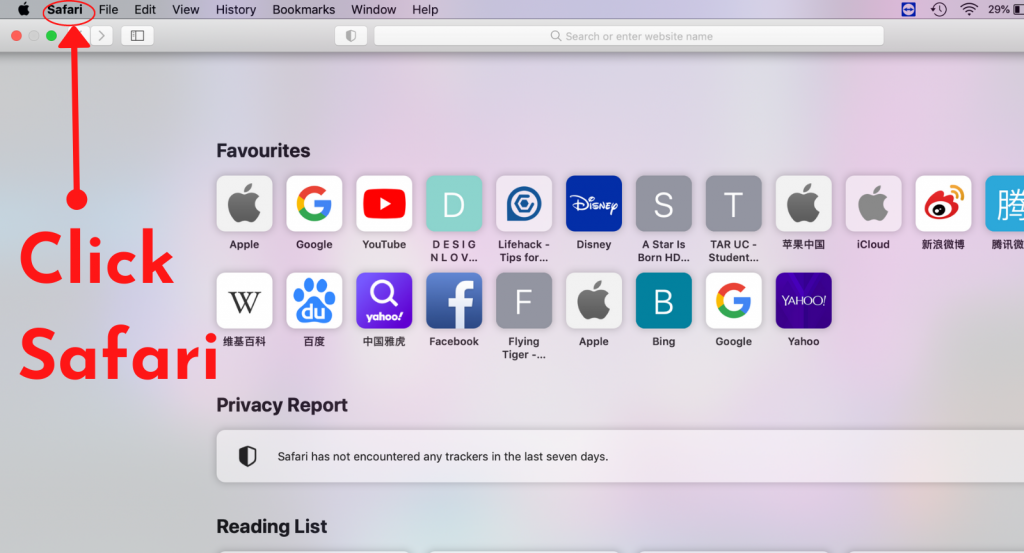Click the Privacy Report tracker summary box
The height and width of the screenshot is (553, 1024).
pyautogui.click(x=620, y=456)
